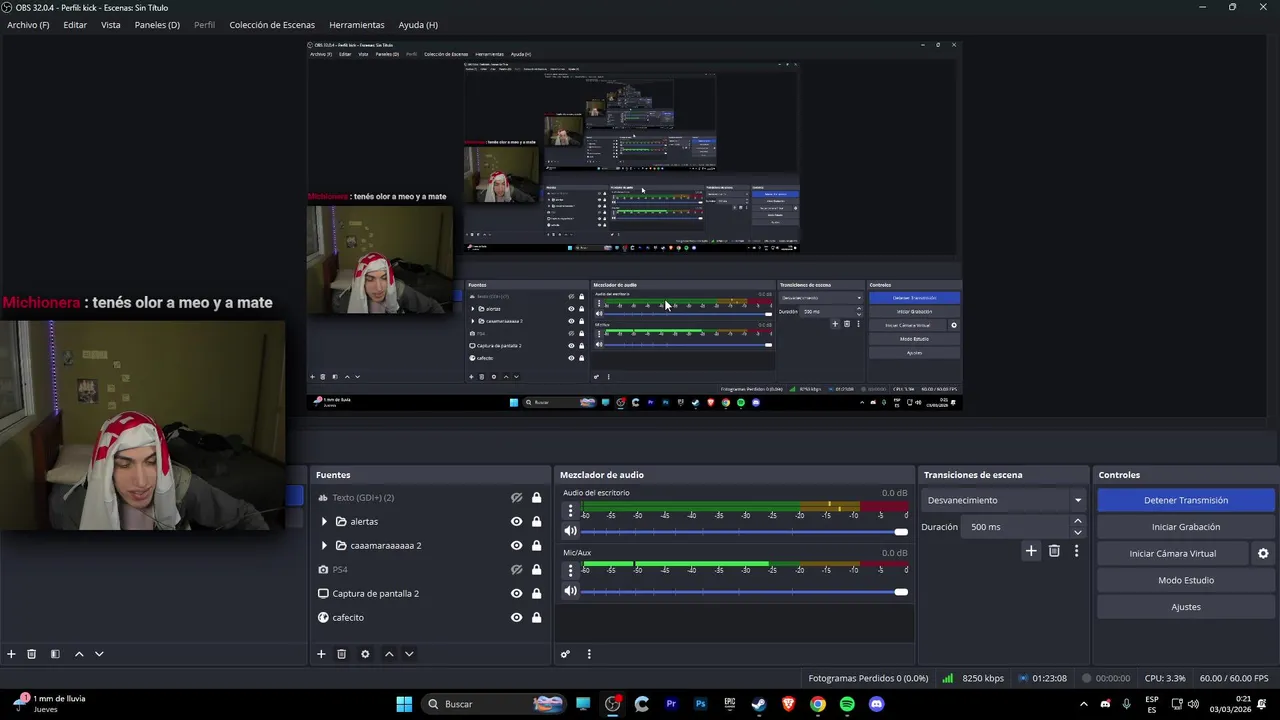Hide the cafecito source
Viewport: 1280px width, 720px height.
tap(516, 618)
